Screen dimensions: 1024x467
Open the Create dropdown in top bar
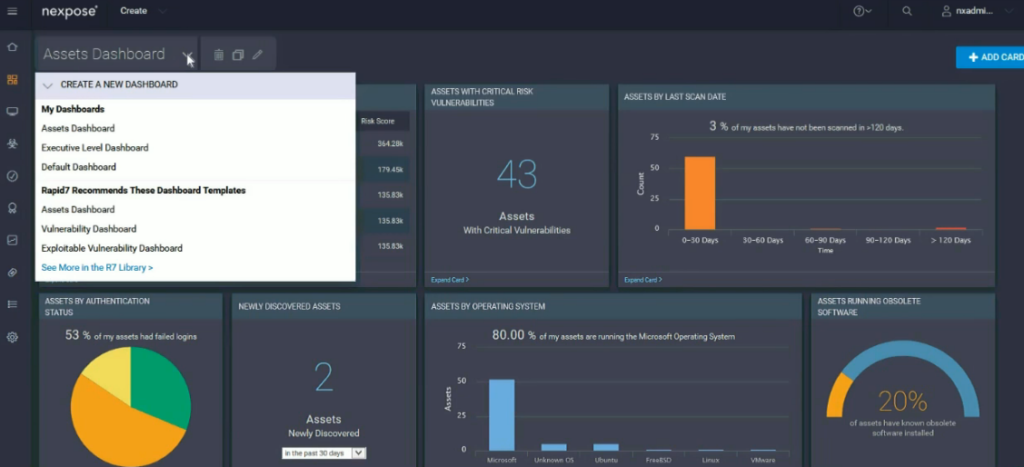coord(142,11)
